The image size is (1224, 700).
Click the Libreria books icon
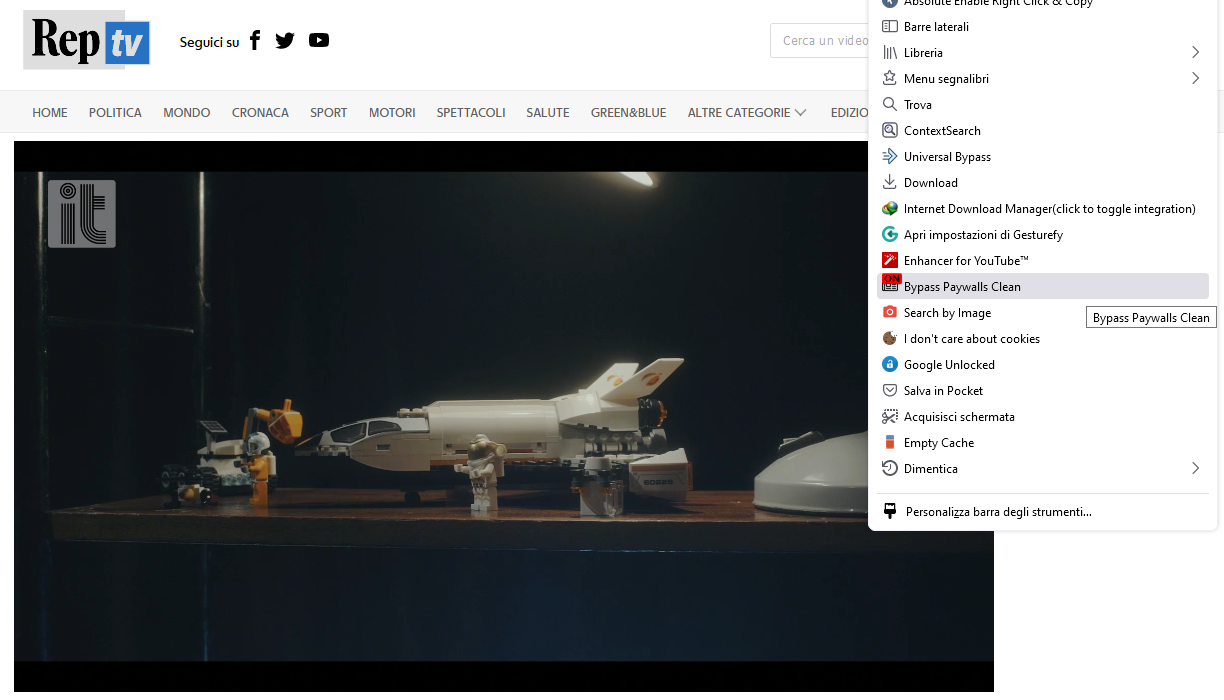click(890, 53)
